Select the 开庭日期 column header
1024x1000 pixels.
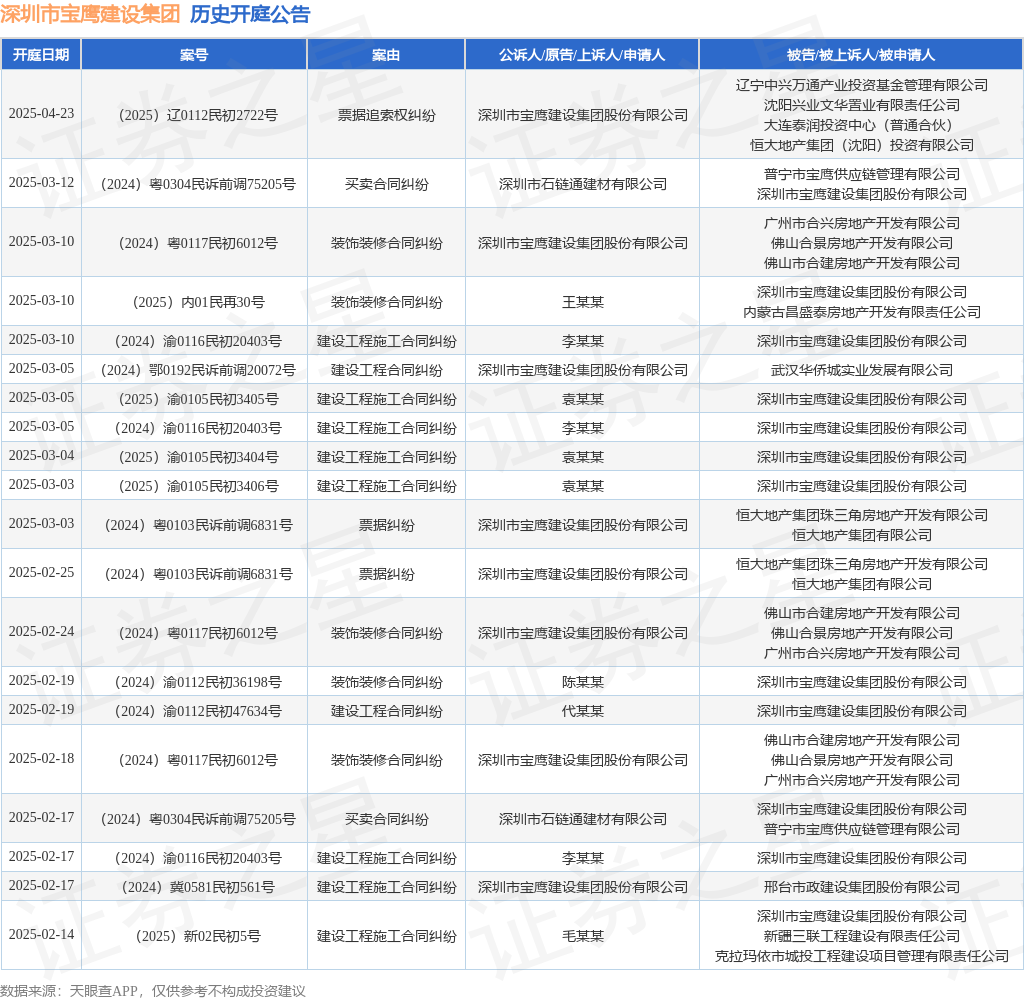(41, 55)
